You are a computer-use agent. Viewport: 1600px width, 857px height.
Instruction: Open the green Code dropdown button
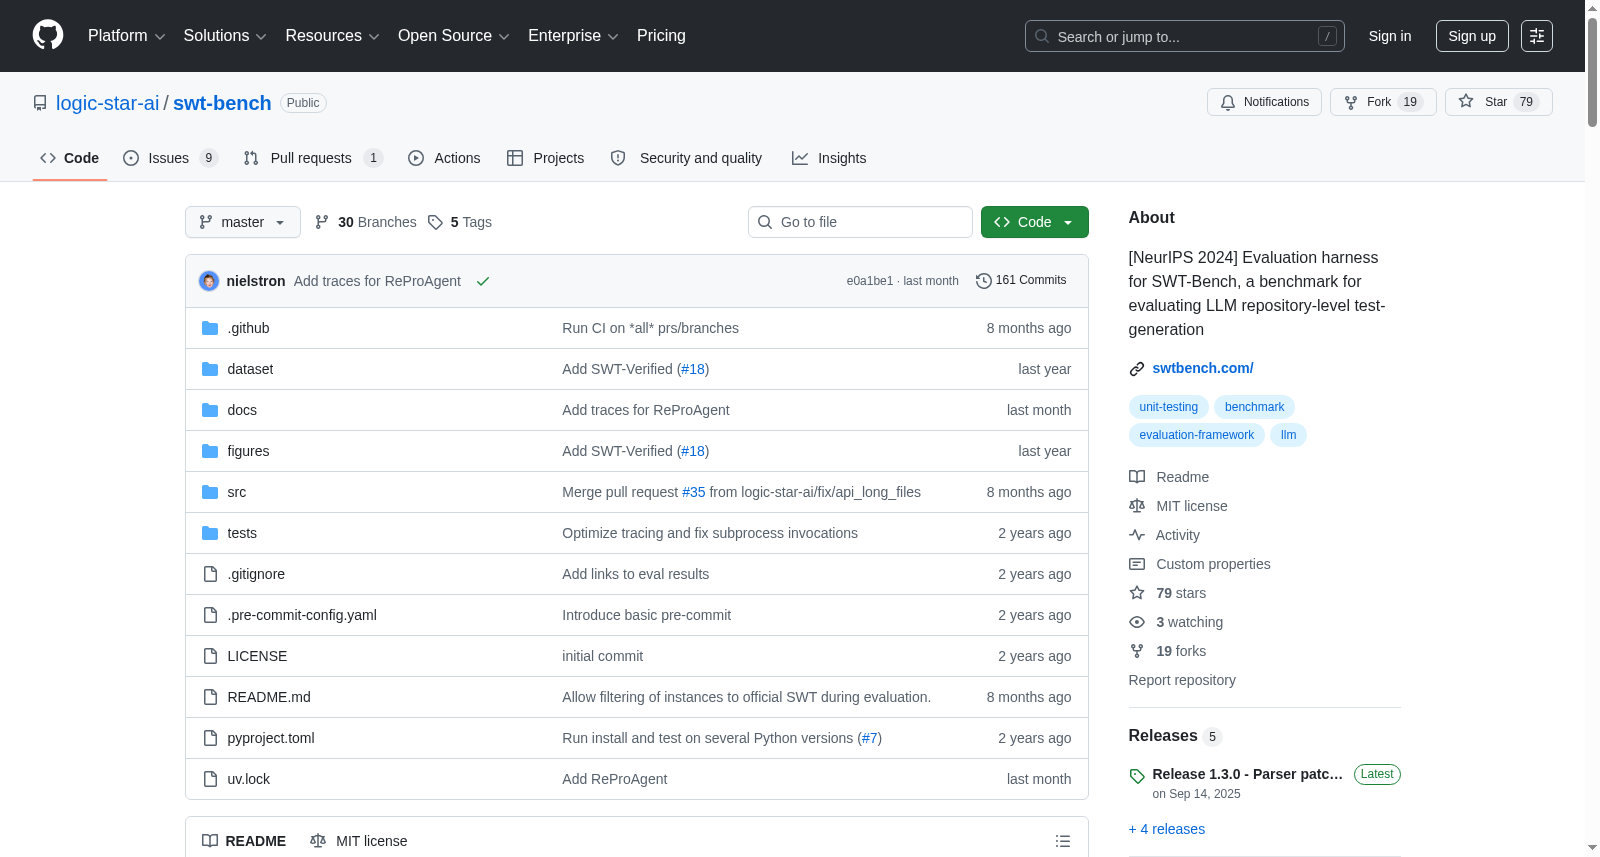pyautogui.click(x=1035, y=222)
